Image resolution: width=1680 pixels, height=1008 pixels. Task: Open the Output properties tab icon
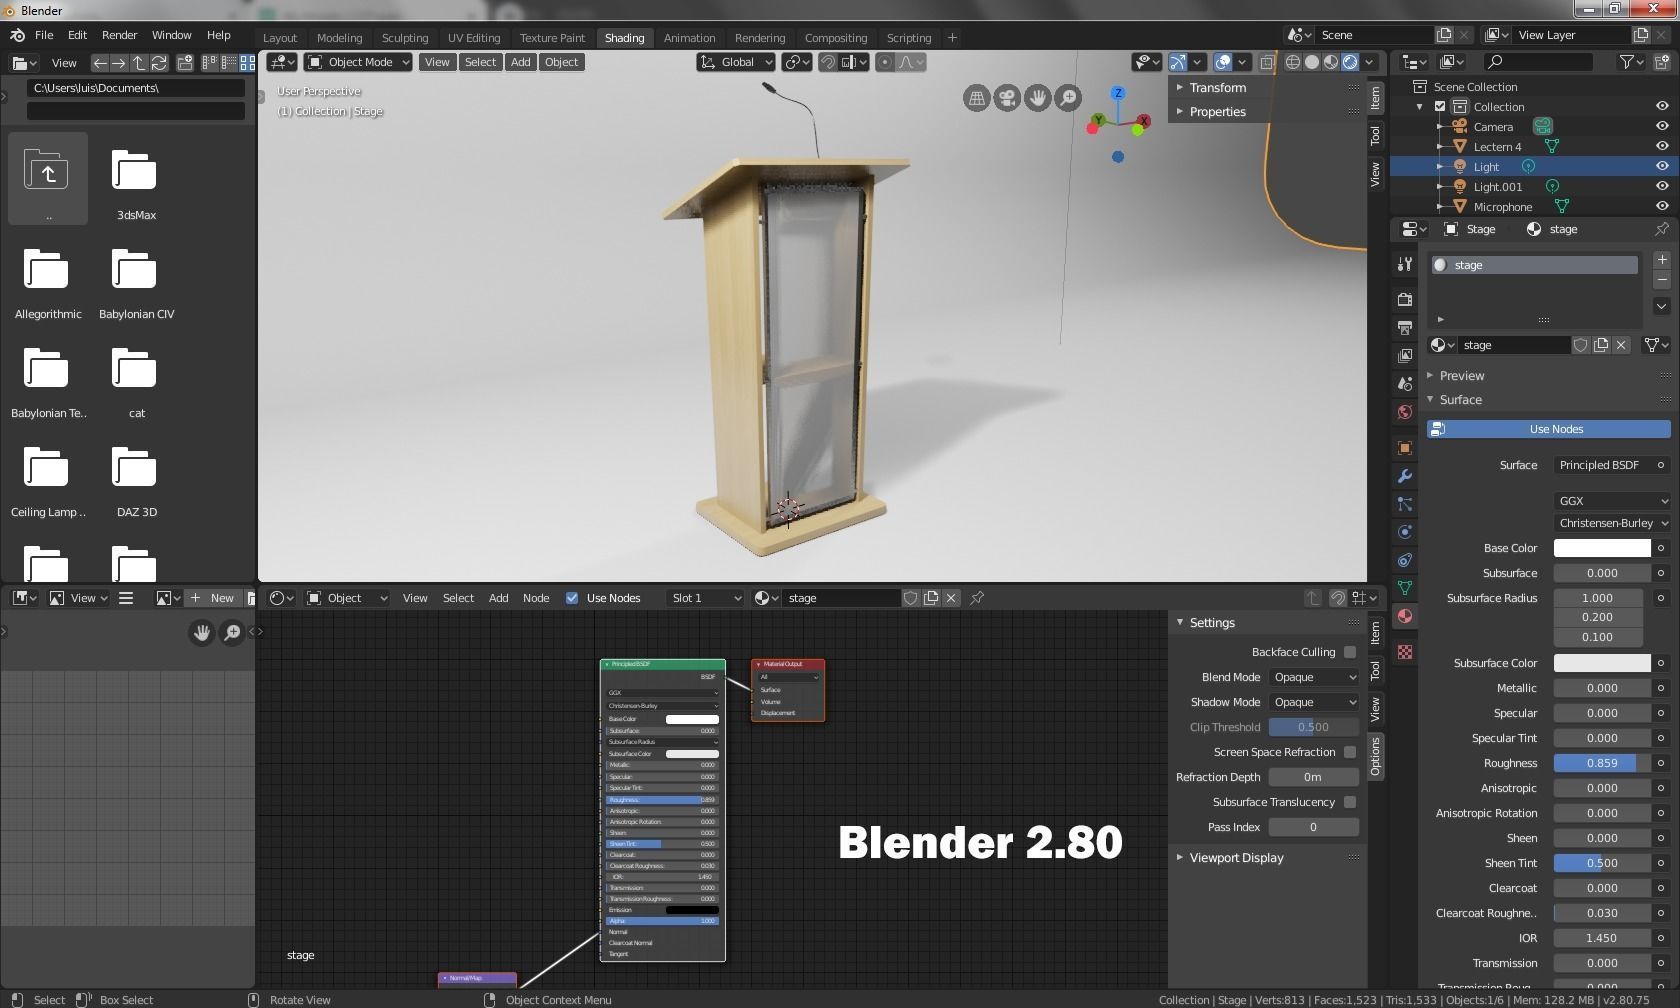coord(1405,328)
